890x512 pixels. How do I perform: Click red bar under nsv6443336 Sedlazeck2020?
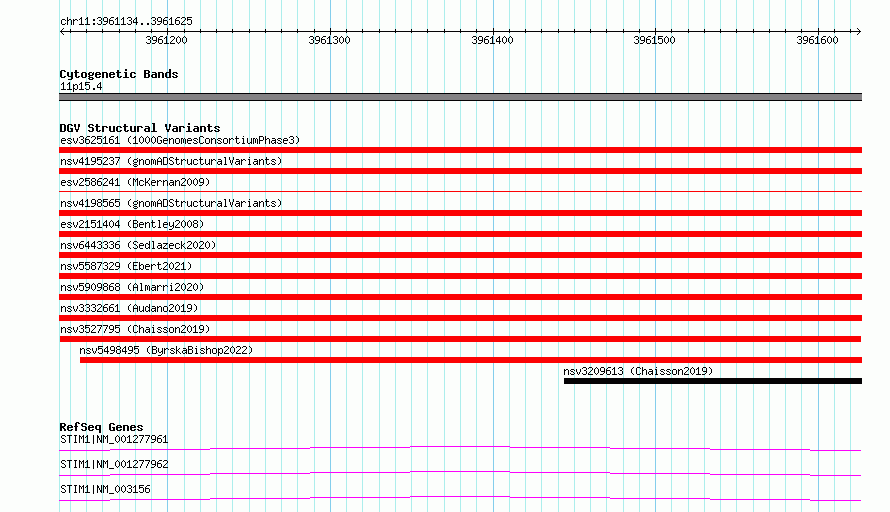pyautogui.click(x=460, y=255)
